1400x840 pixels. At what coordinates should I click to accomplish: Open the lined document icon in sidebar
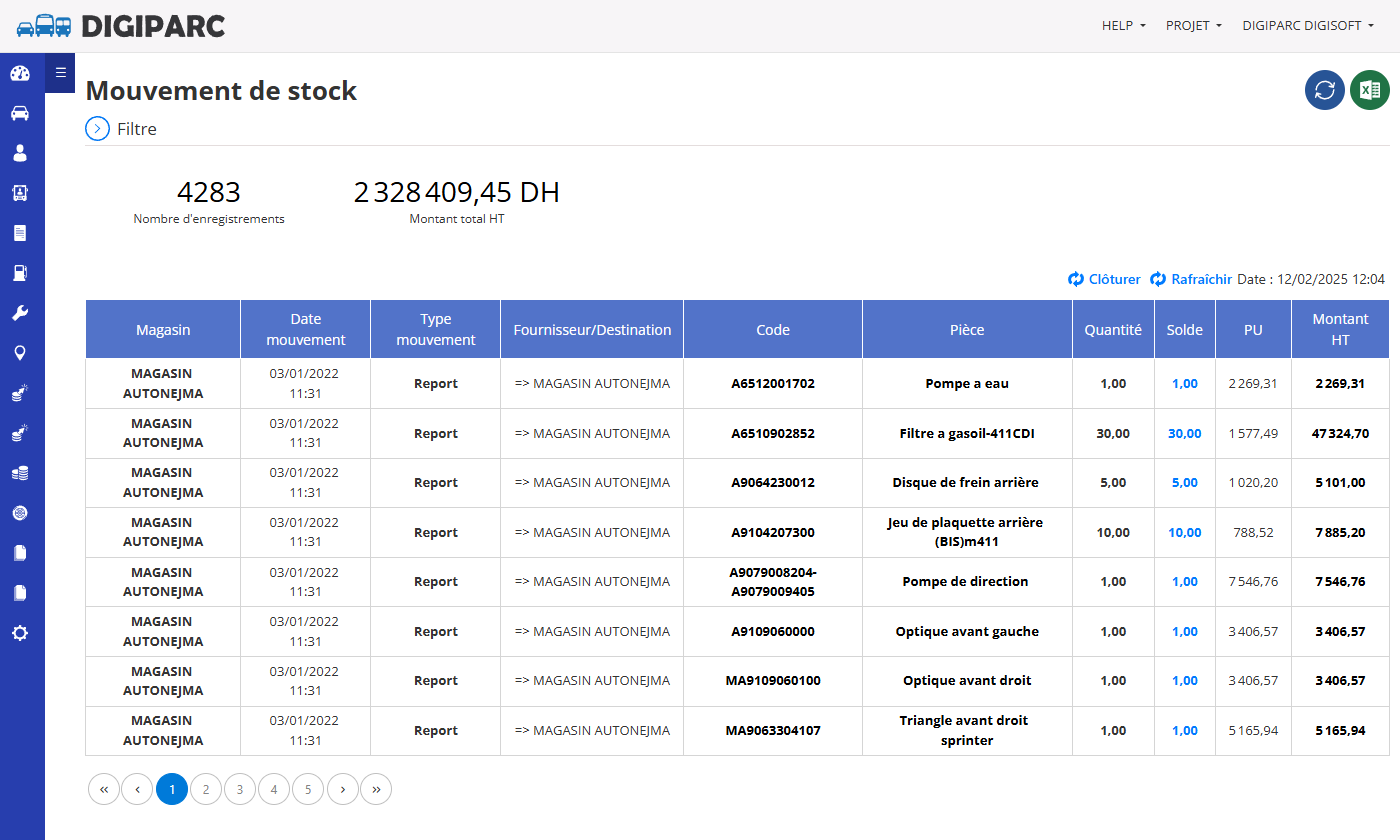(20, 233)
